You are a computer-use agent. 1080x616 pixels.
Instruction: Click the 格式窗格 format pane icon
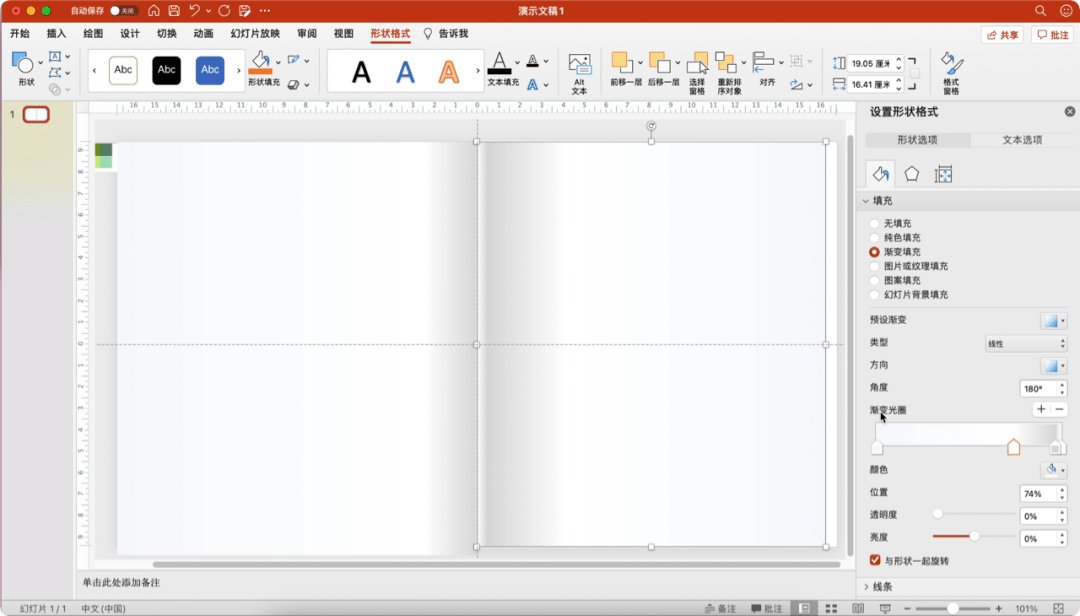pyautogui.click(x=951, y=67)
